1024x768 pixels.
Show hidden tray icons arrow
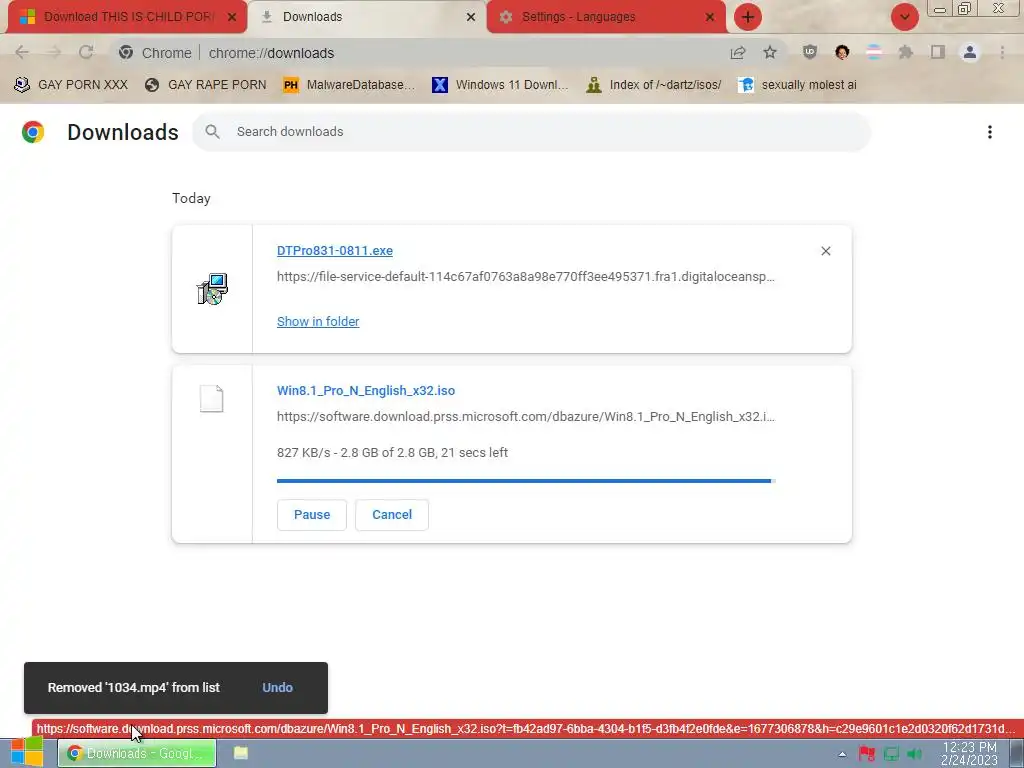pyautogui.click(x=842, y=754)
